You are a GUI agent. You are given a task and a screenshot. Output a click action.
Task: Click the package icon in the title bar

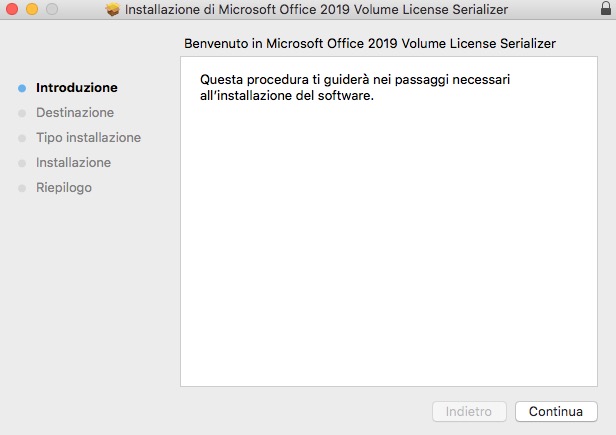(112, 10)
